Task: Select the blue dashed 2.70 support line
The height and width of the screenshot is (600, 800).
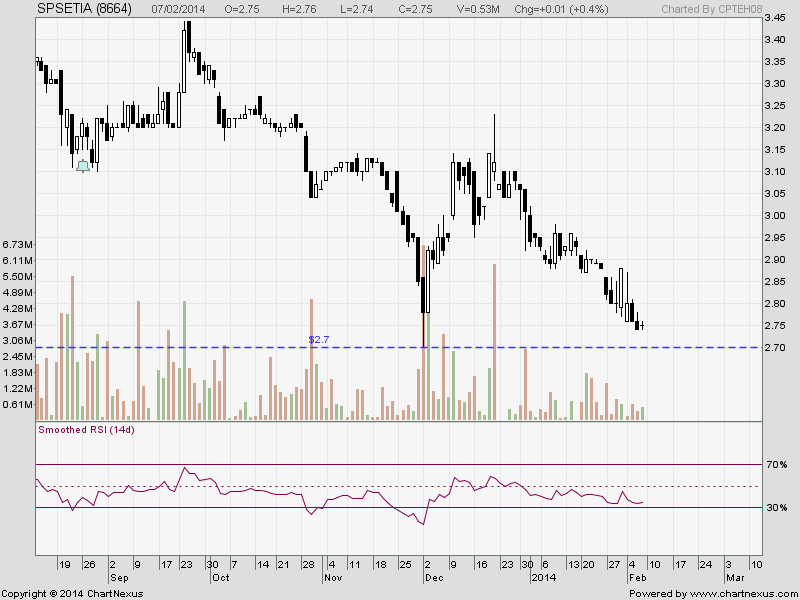Action: point(399,347)
